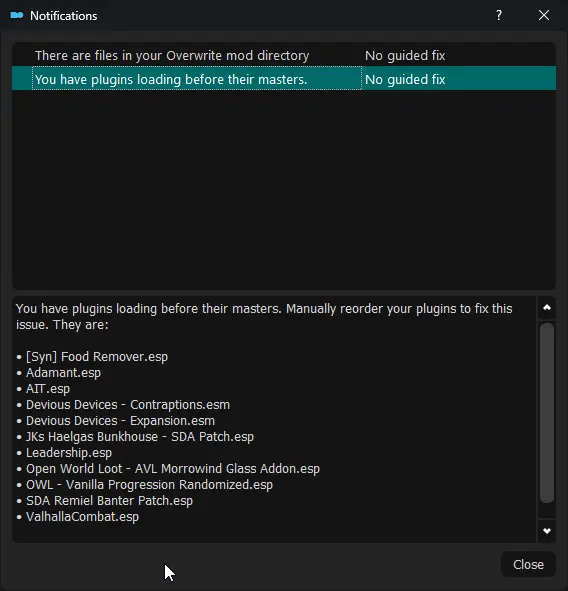568x591 pixels.
Task: Click the Mod Organizer logo icon
Action: tap(17, 15)
